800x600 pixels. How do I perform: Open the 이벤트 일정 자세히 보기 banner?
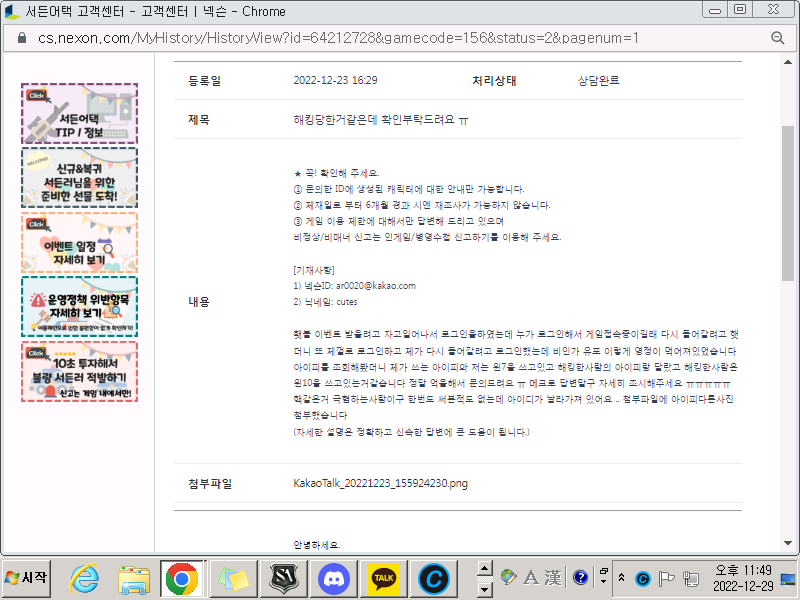pos(79,243)
